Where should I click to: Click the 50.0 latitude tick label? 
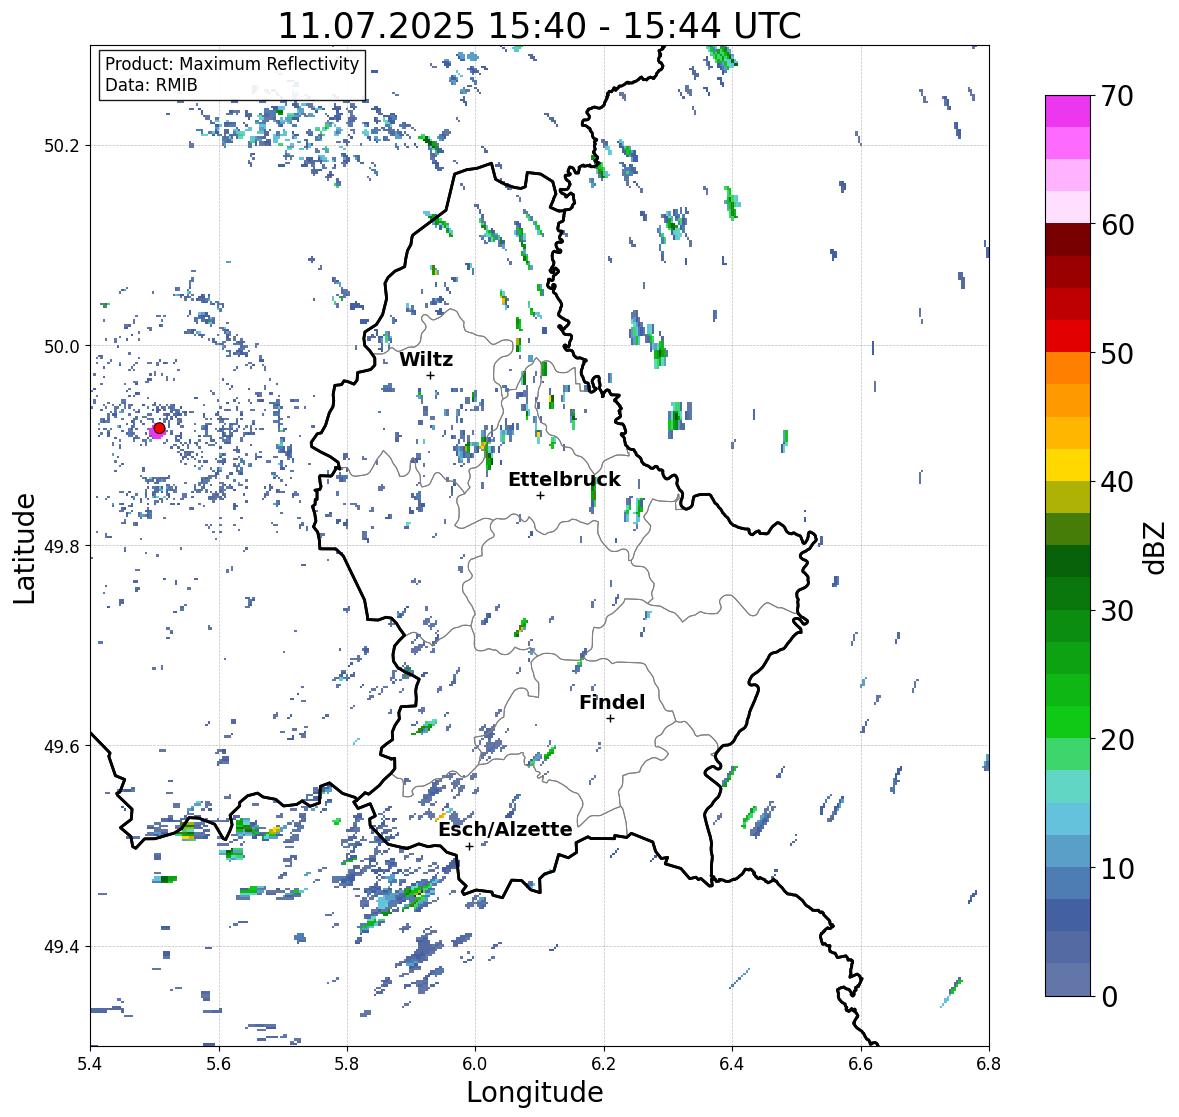62,347
